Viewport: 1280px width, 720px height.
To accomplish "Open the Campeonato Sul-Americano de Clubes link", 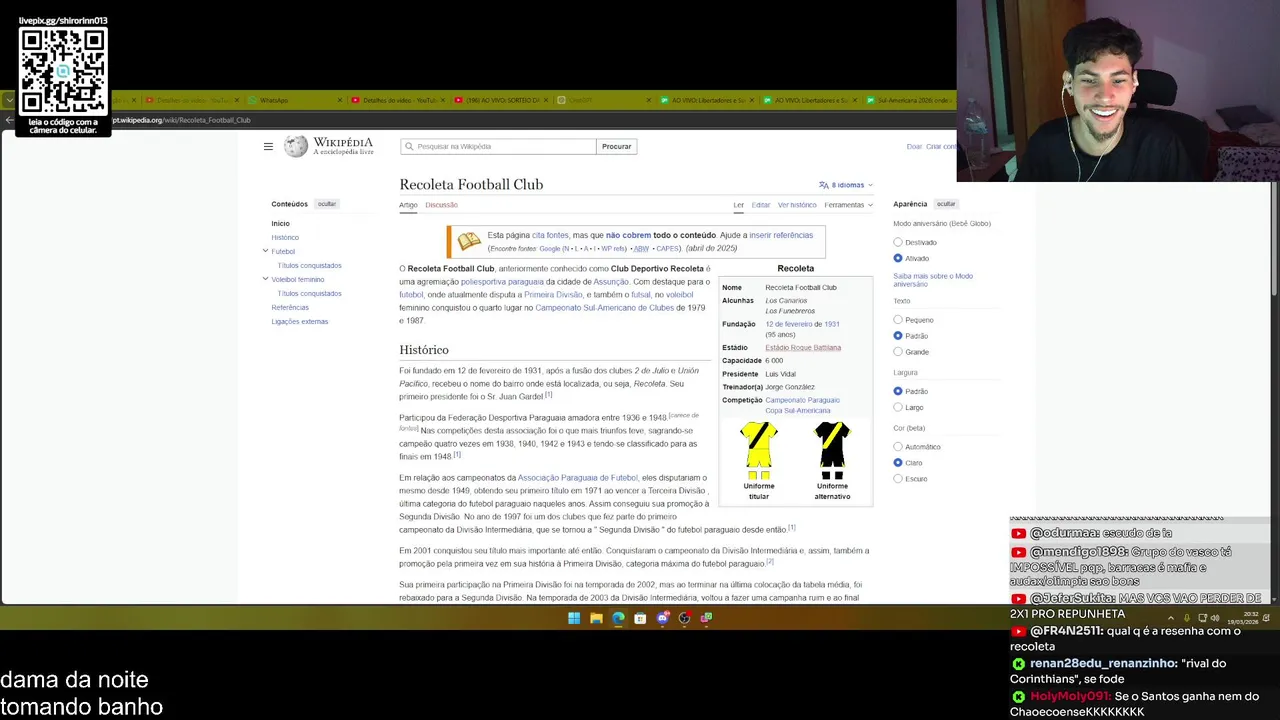I will pos(605,308).
